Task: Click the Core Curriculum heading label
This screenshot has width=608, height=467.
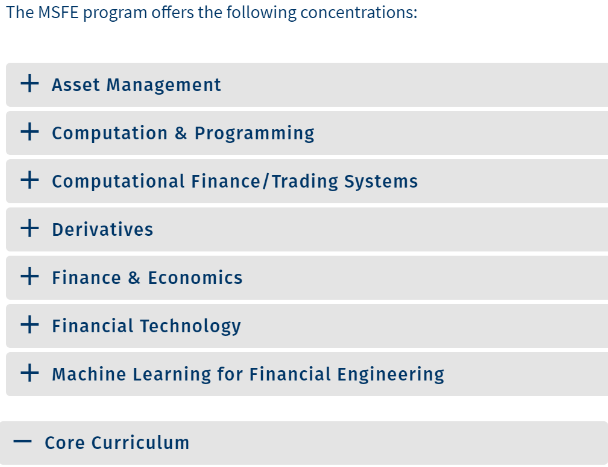Action: click(117, 442)
